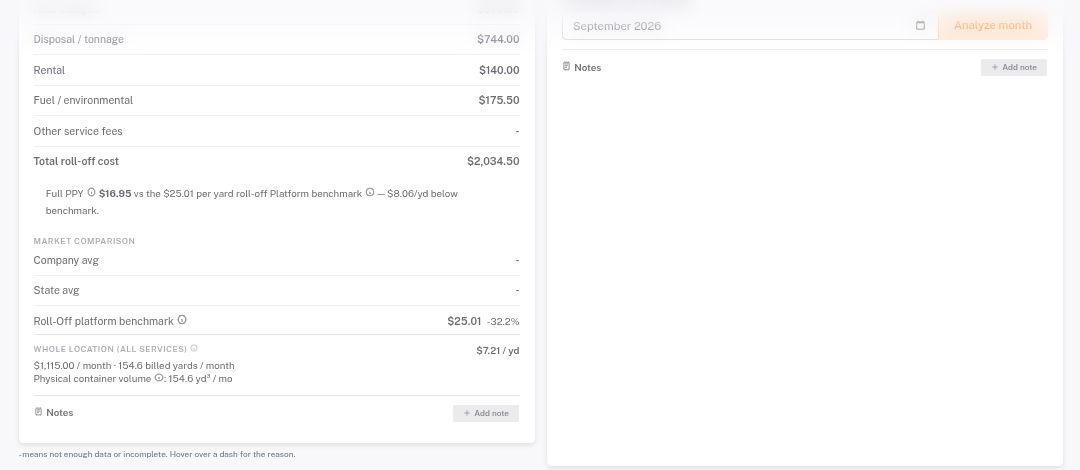Viewport: 1080px width, 470px height.
Task: Click the Notes label in the right panel
Action: [588, 68]
